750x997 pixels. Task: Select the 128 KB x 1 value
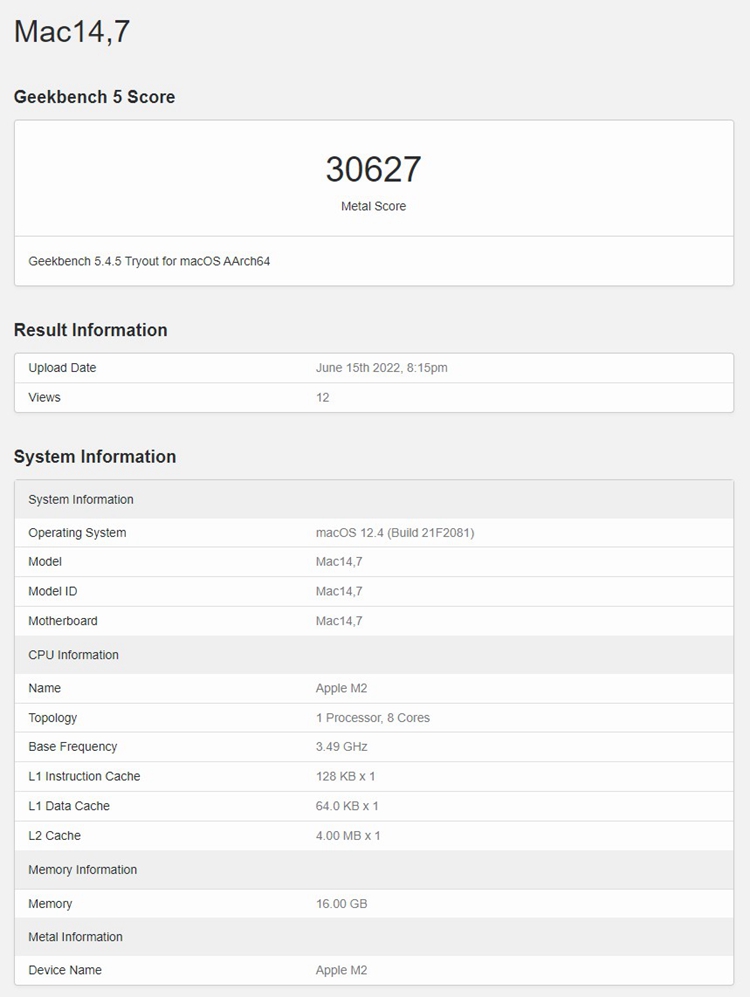point(345,776)
